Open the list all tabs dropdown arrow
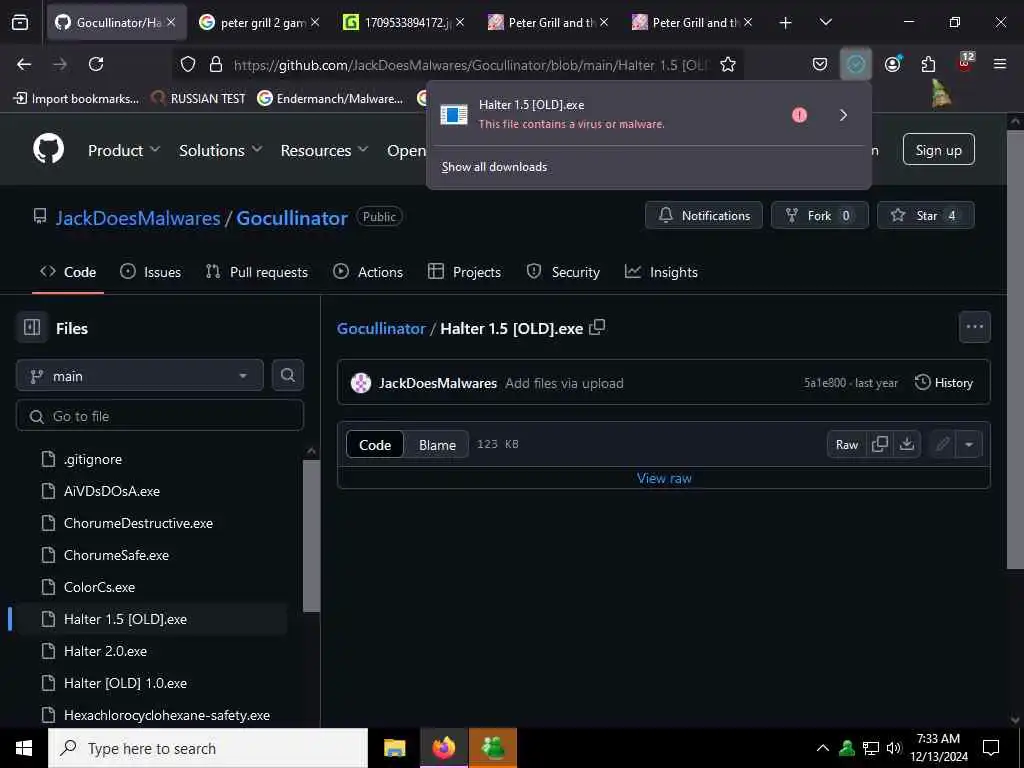Screen dimensions: 1024x768 pyautogui.click(x=825, y=22)
